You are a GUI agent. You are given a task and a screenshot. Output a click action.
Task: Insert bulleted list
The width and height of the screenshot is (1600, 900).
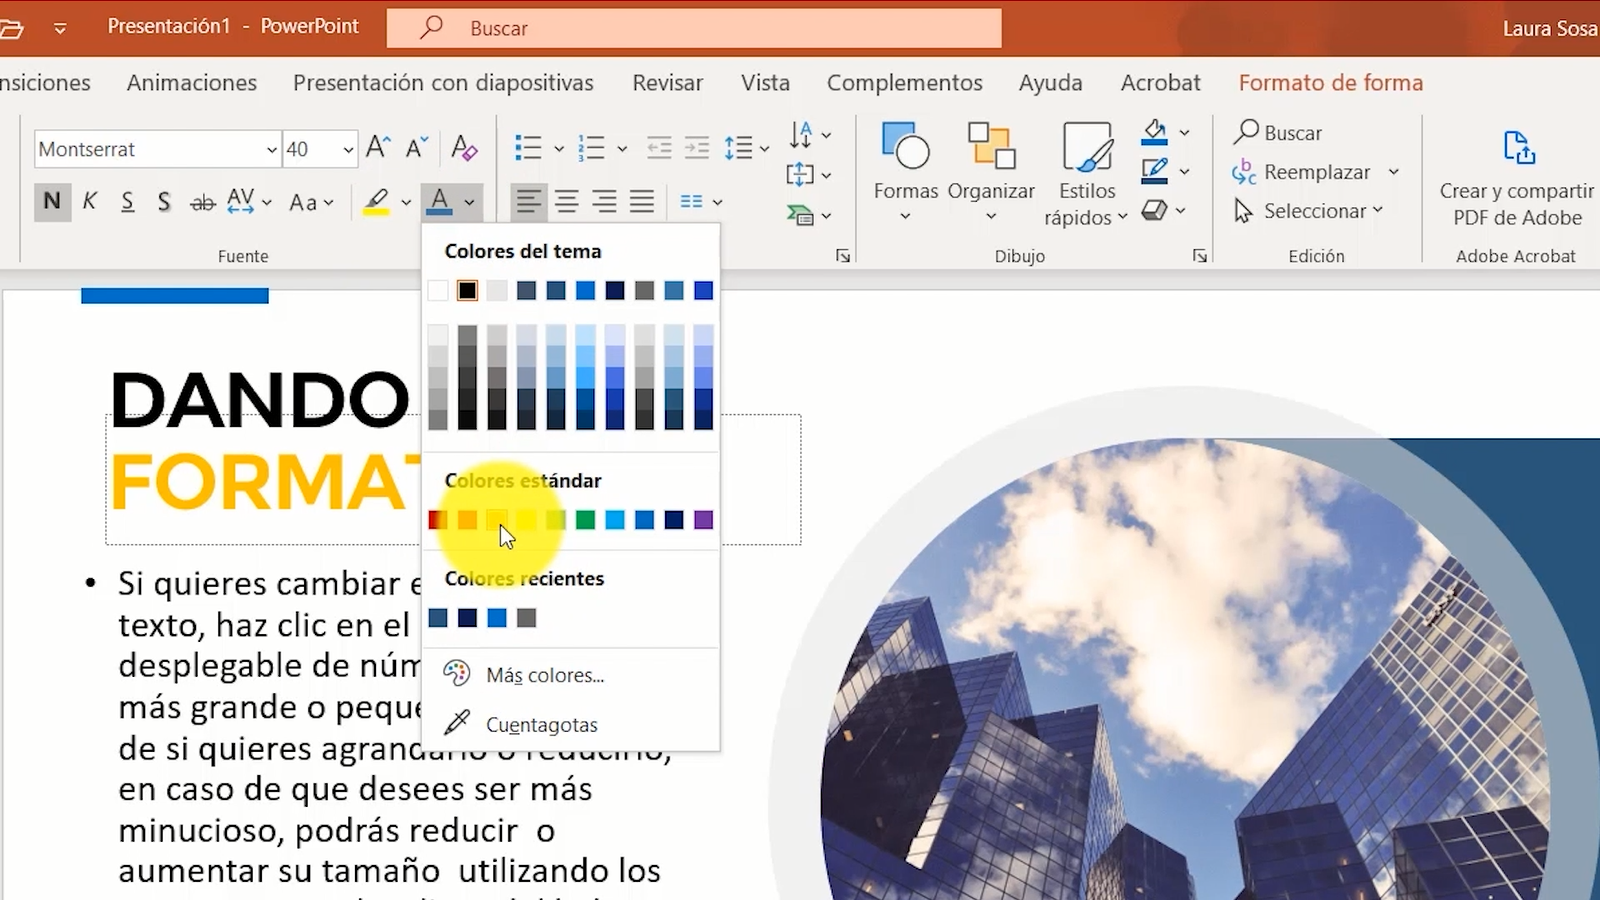(x=528, y=148)
